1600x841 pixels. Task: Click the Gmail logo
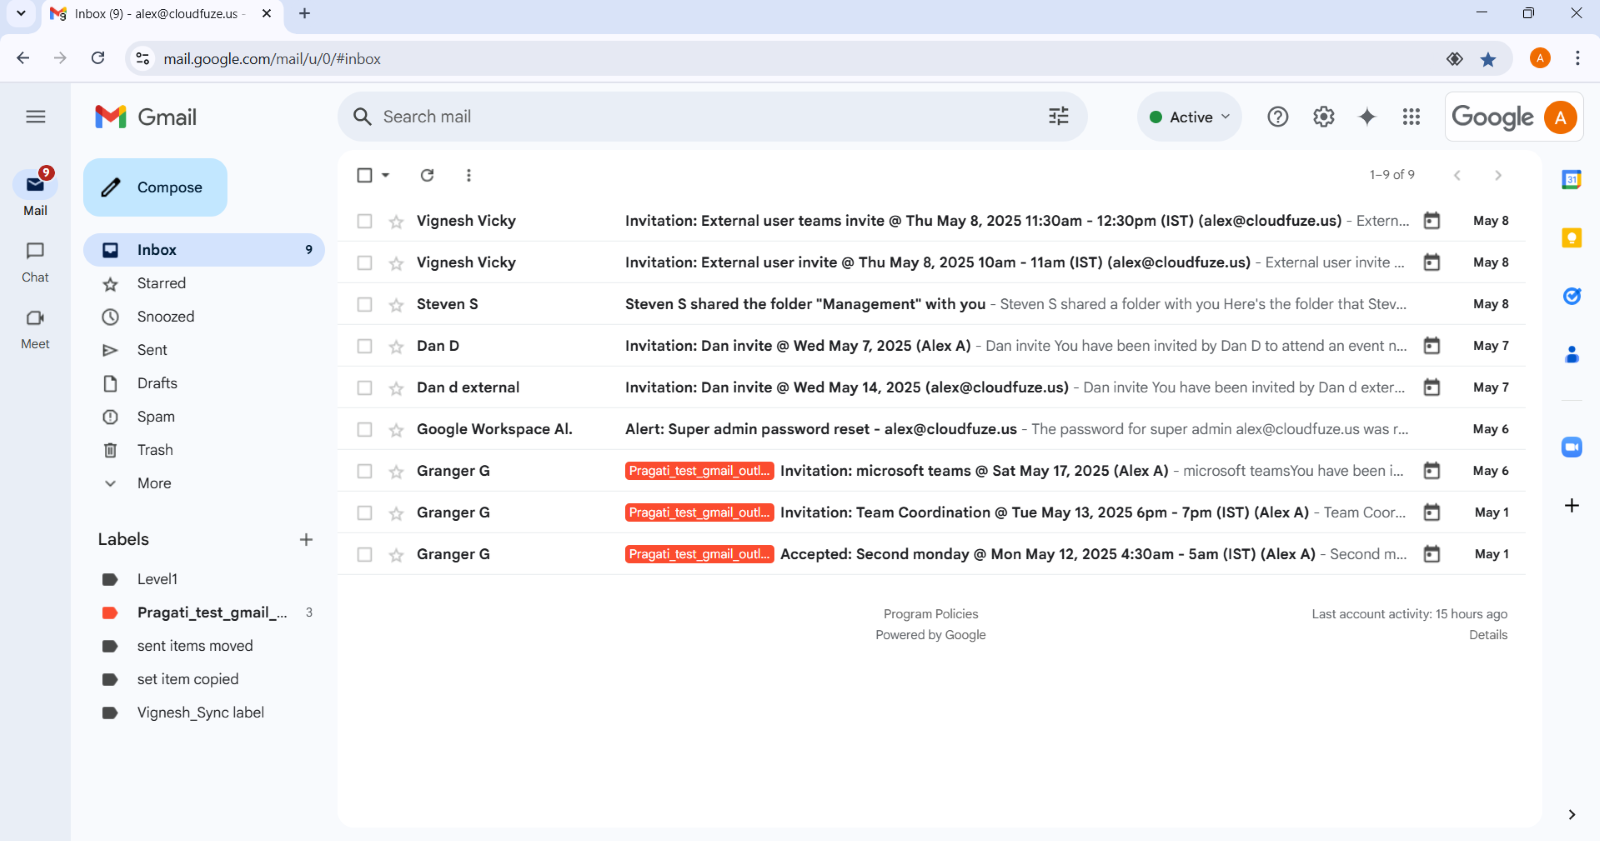[x=146, y=117]
